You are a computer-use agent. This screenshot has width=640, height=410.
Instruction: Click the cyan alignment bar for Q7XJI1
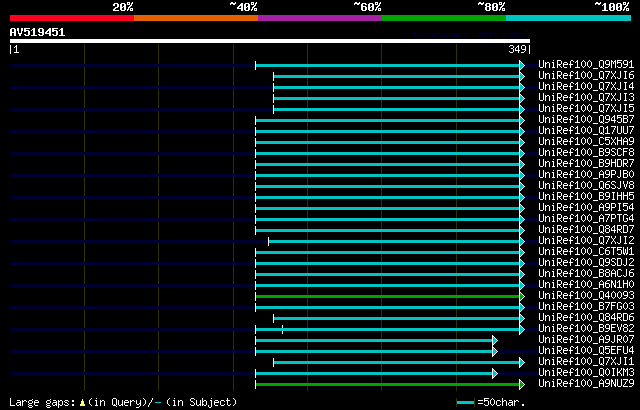pos(396,362)
